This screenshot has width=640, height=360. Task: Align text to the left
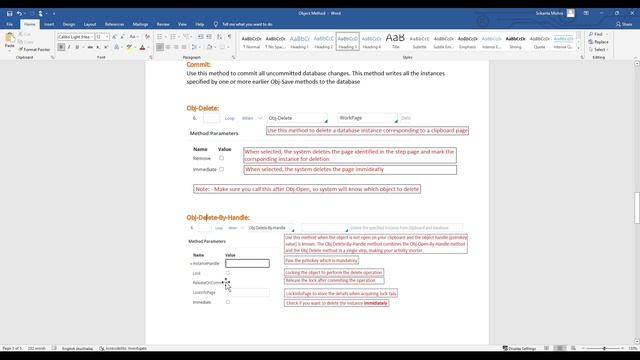click(160, 47)
